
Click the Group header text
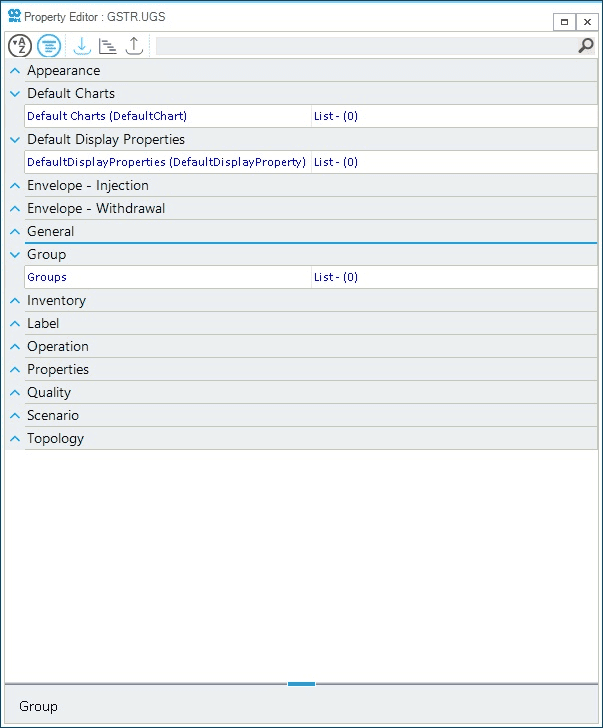pyautogui.click(x=46, y=255)
